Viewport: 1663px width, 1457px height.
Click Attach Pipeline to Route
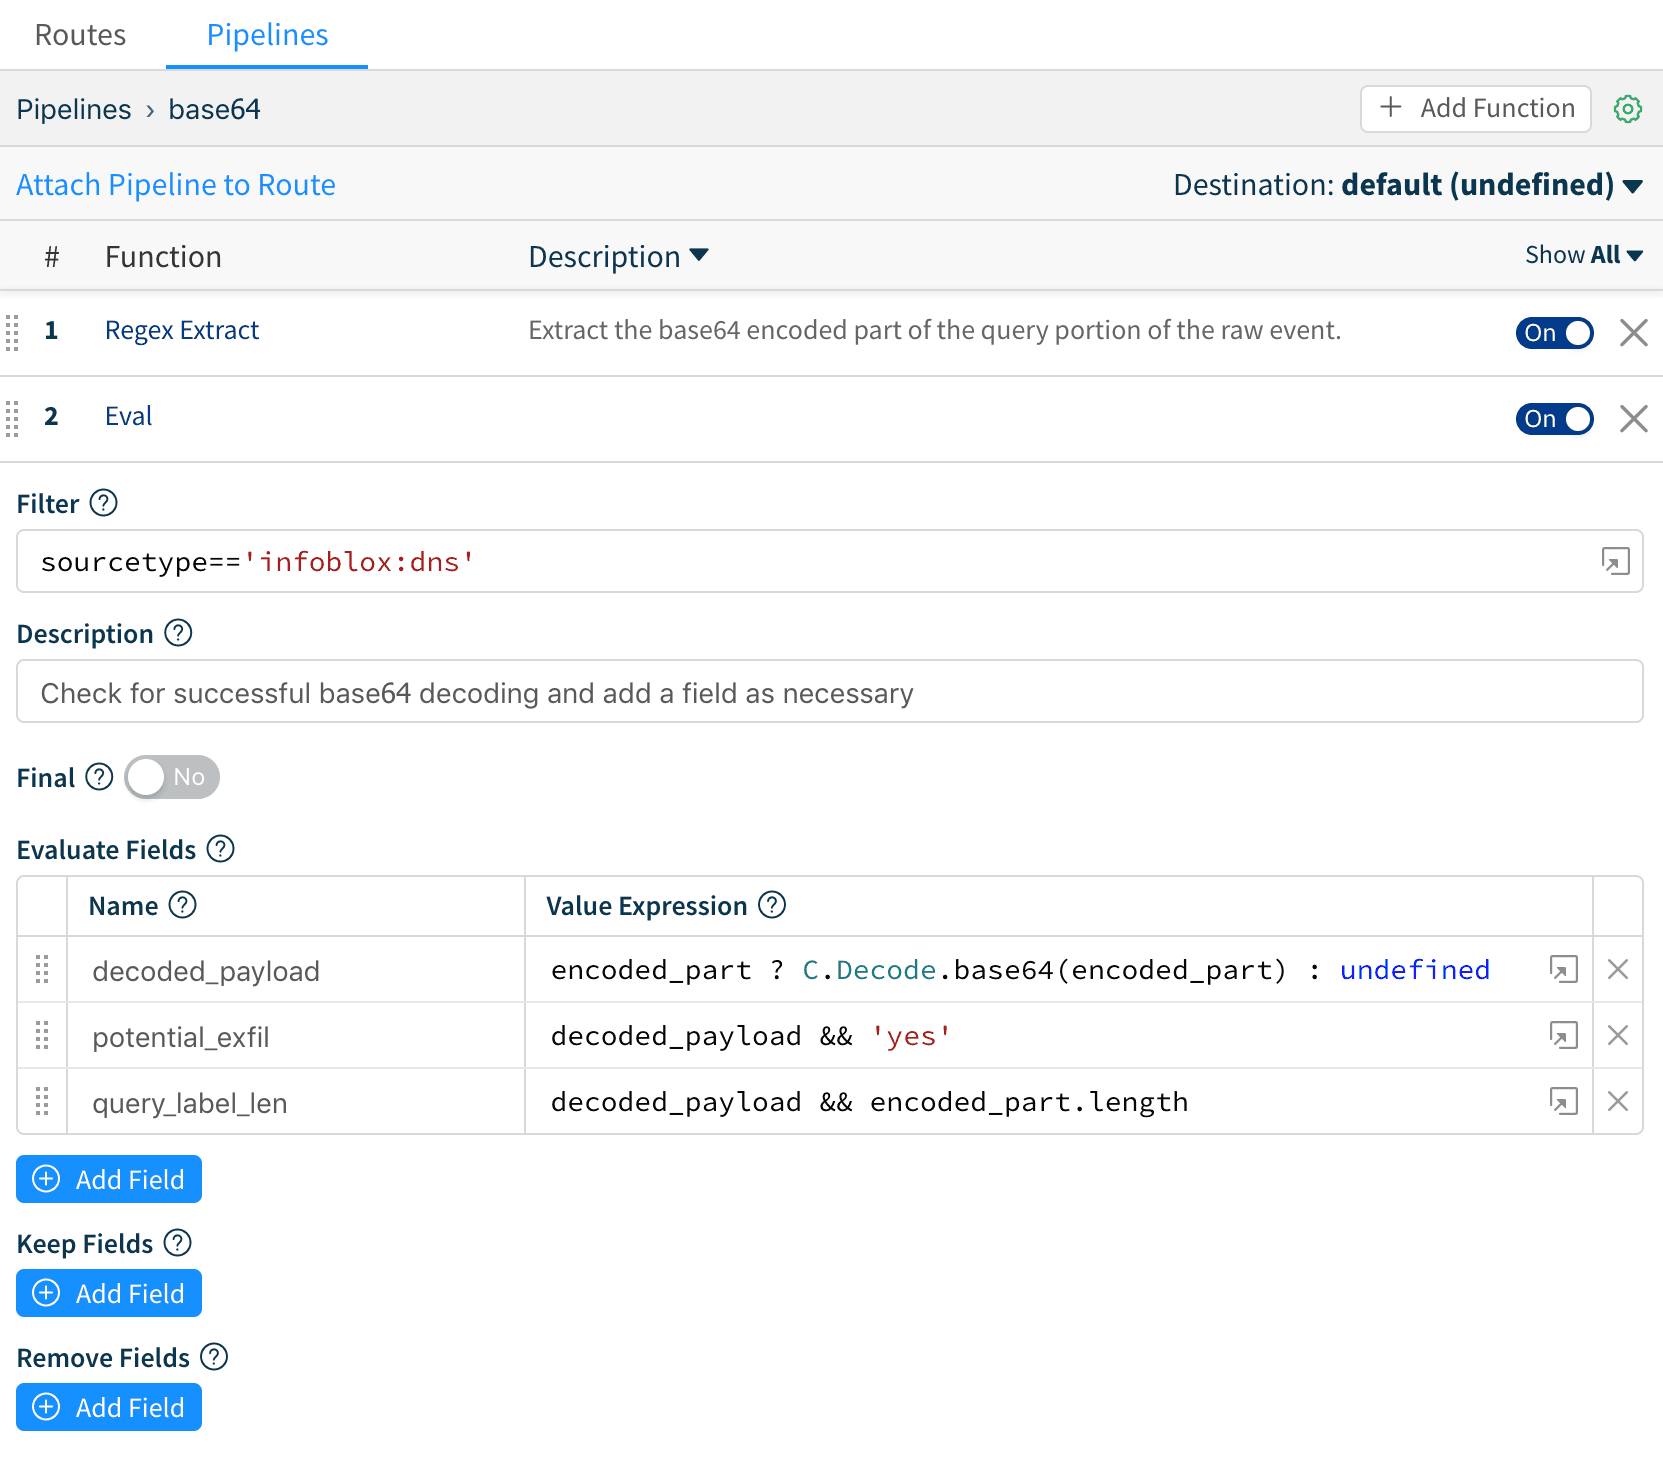coord(175,184)
